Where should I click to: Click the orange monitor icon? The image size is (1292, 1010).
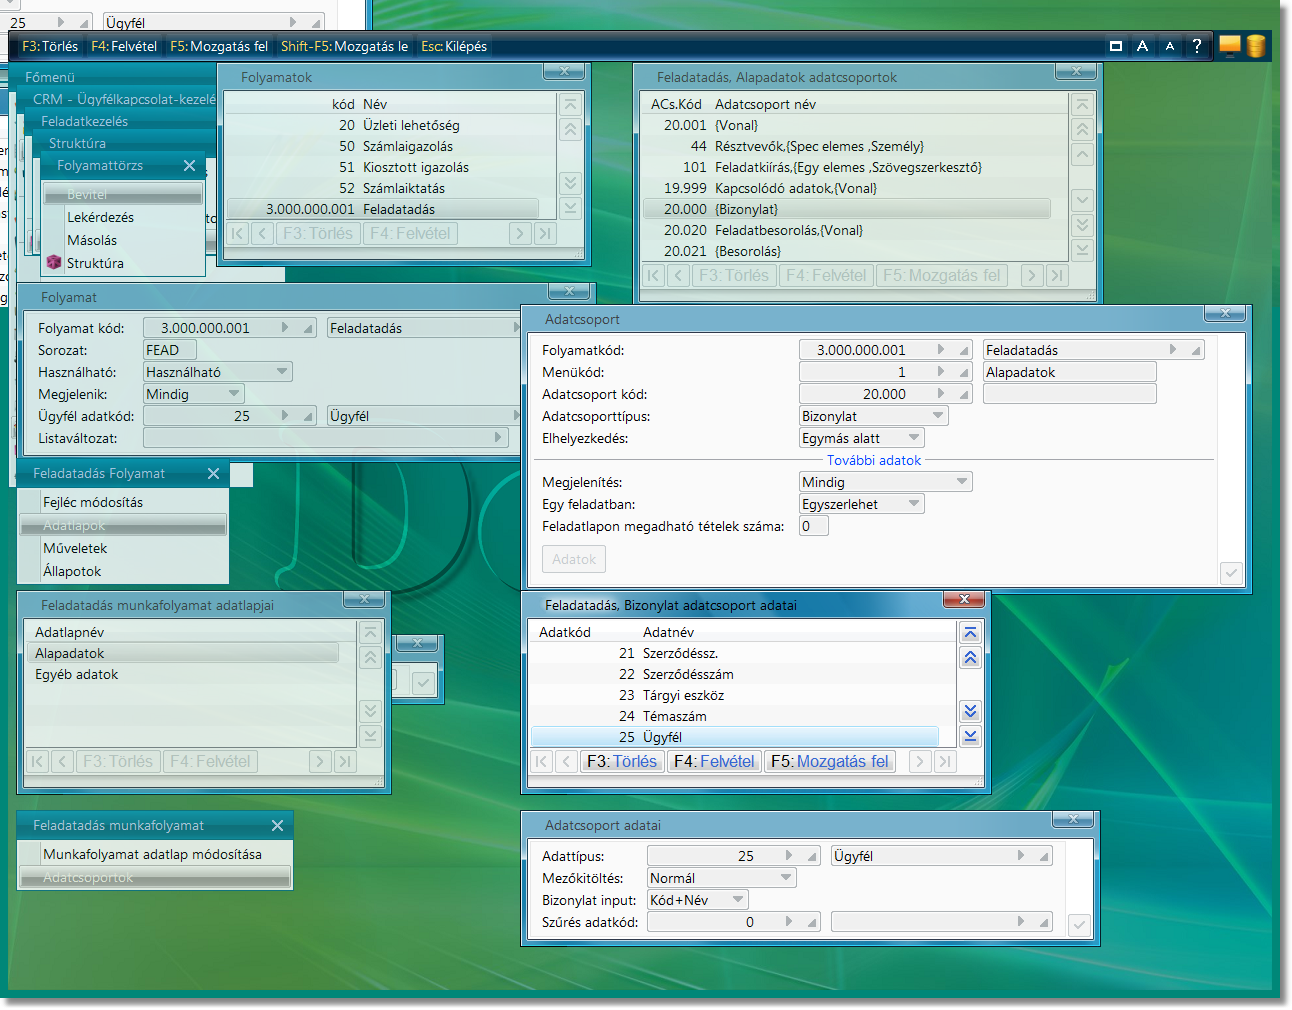click(1230, 45)
